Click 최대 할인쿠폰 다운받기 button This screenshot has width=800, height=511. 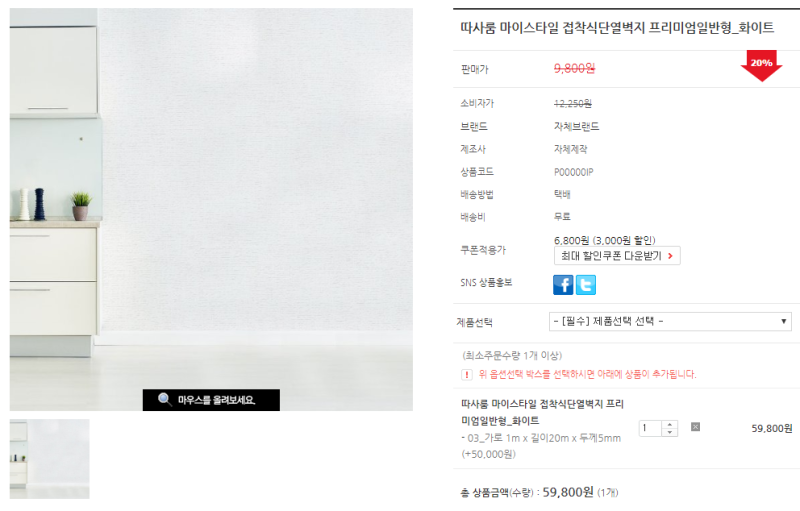[617, 256]
